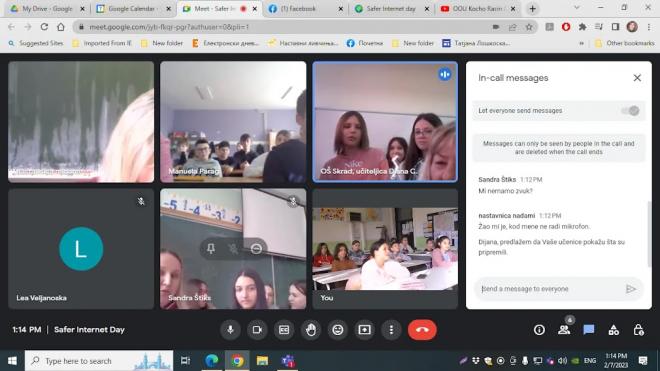Screen dimensions: 660x371
Task: Open meeting details info icon
Action: click(x=539, y=330)
